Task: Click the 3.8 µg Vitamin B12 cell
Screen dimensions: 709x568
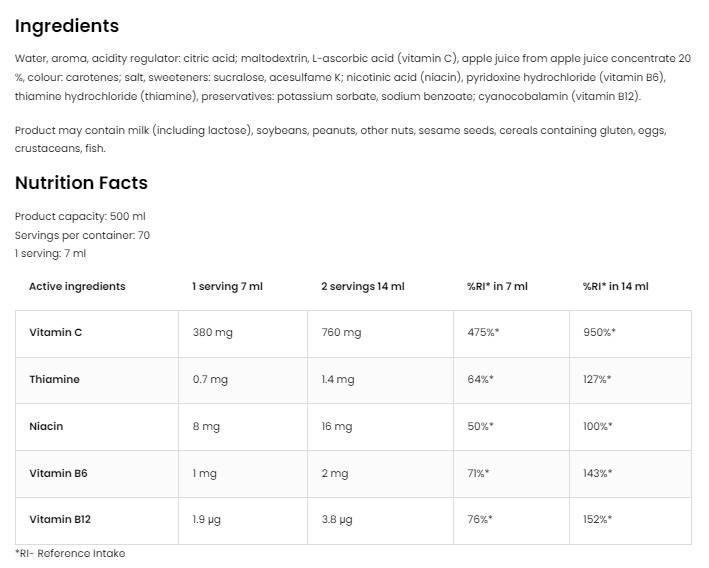Action: coord(337,520)
